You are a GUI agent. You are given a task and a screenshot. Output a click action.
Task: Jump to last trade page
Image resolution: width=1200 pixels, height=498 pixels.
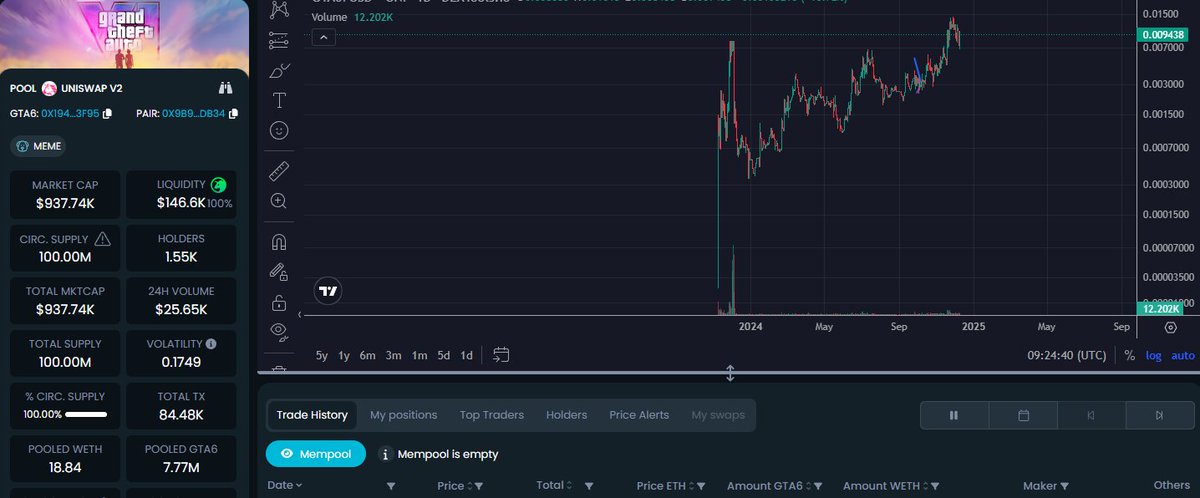(x=1159, y=415)
